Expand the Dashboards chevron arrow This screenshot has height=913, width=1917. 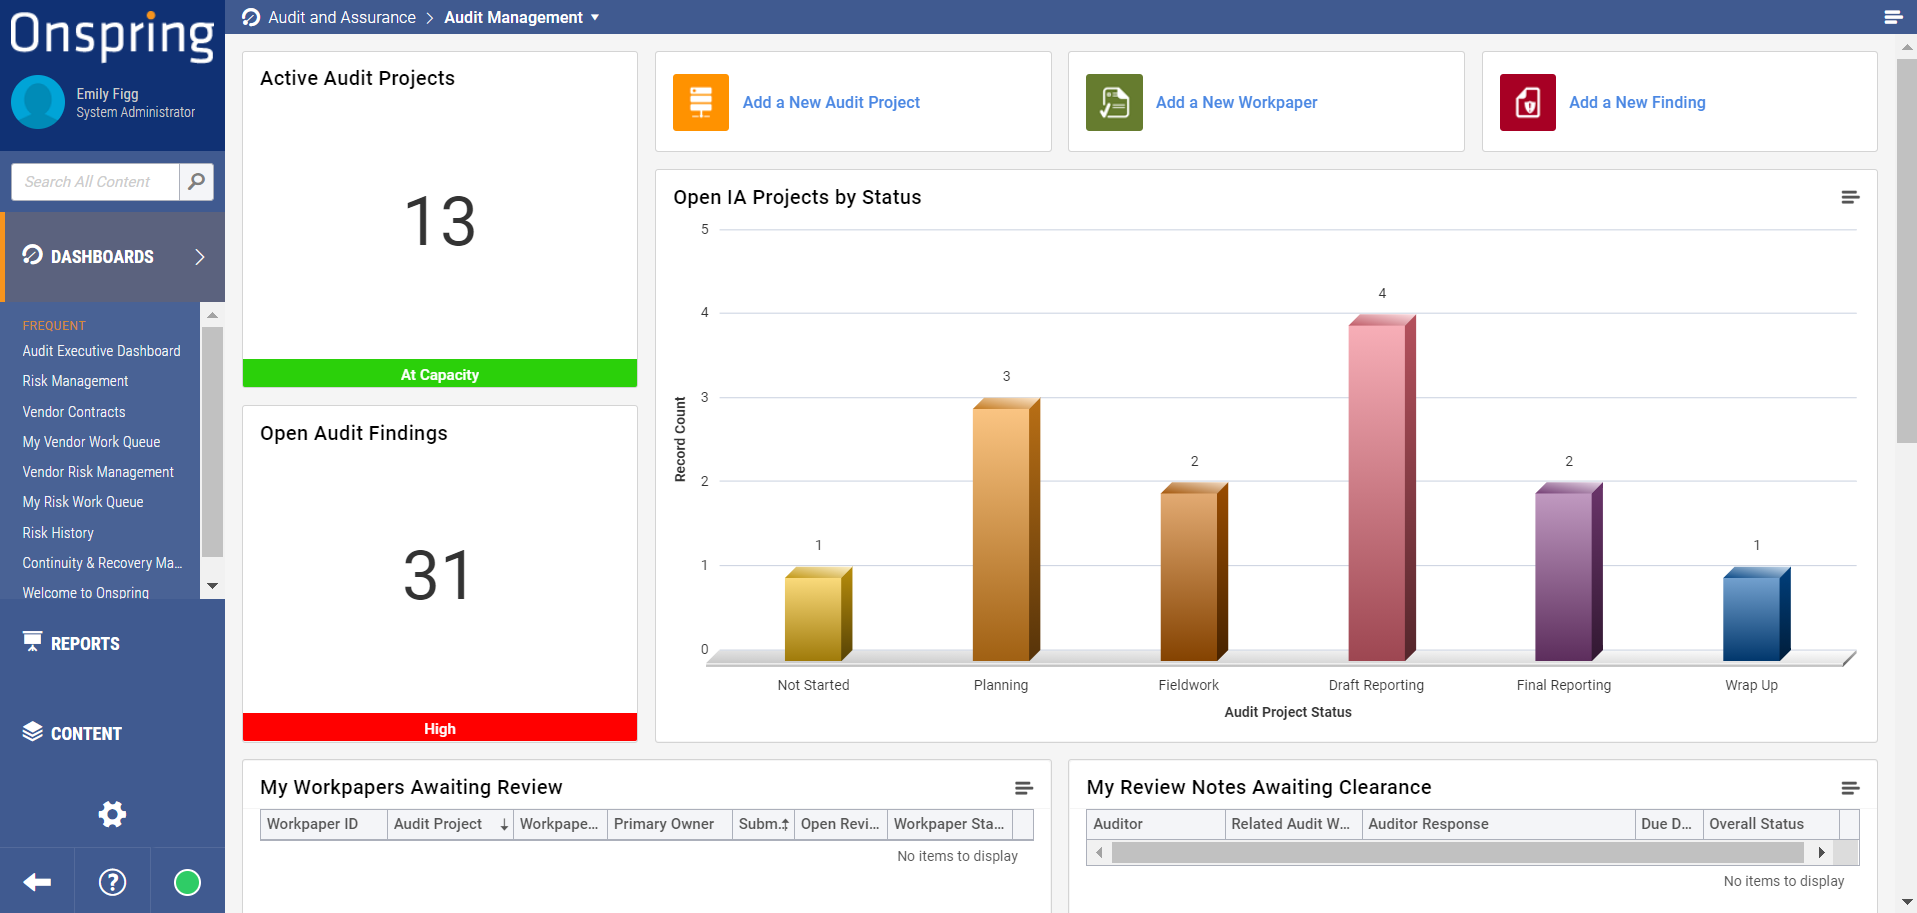[200, 257]
